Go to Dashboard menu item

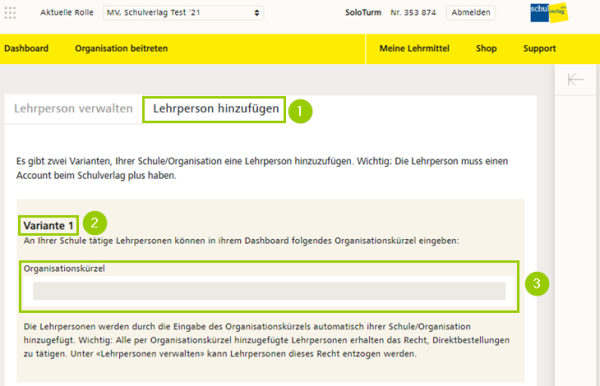coord(26,49)
